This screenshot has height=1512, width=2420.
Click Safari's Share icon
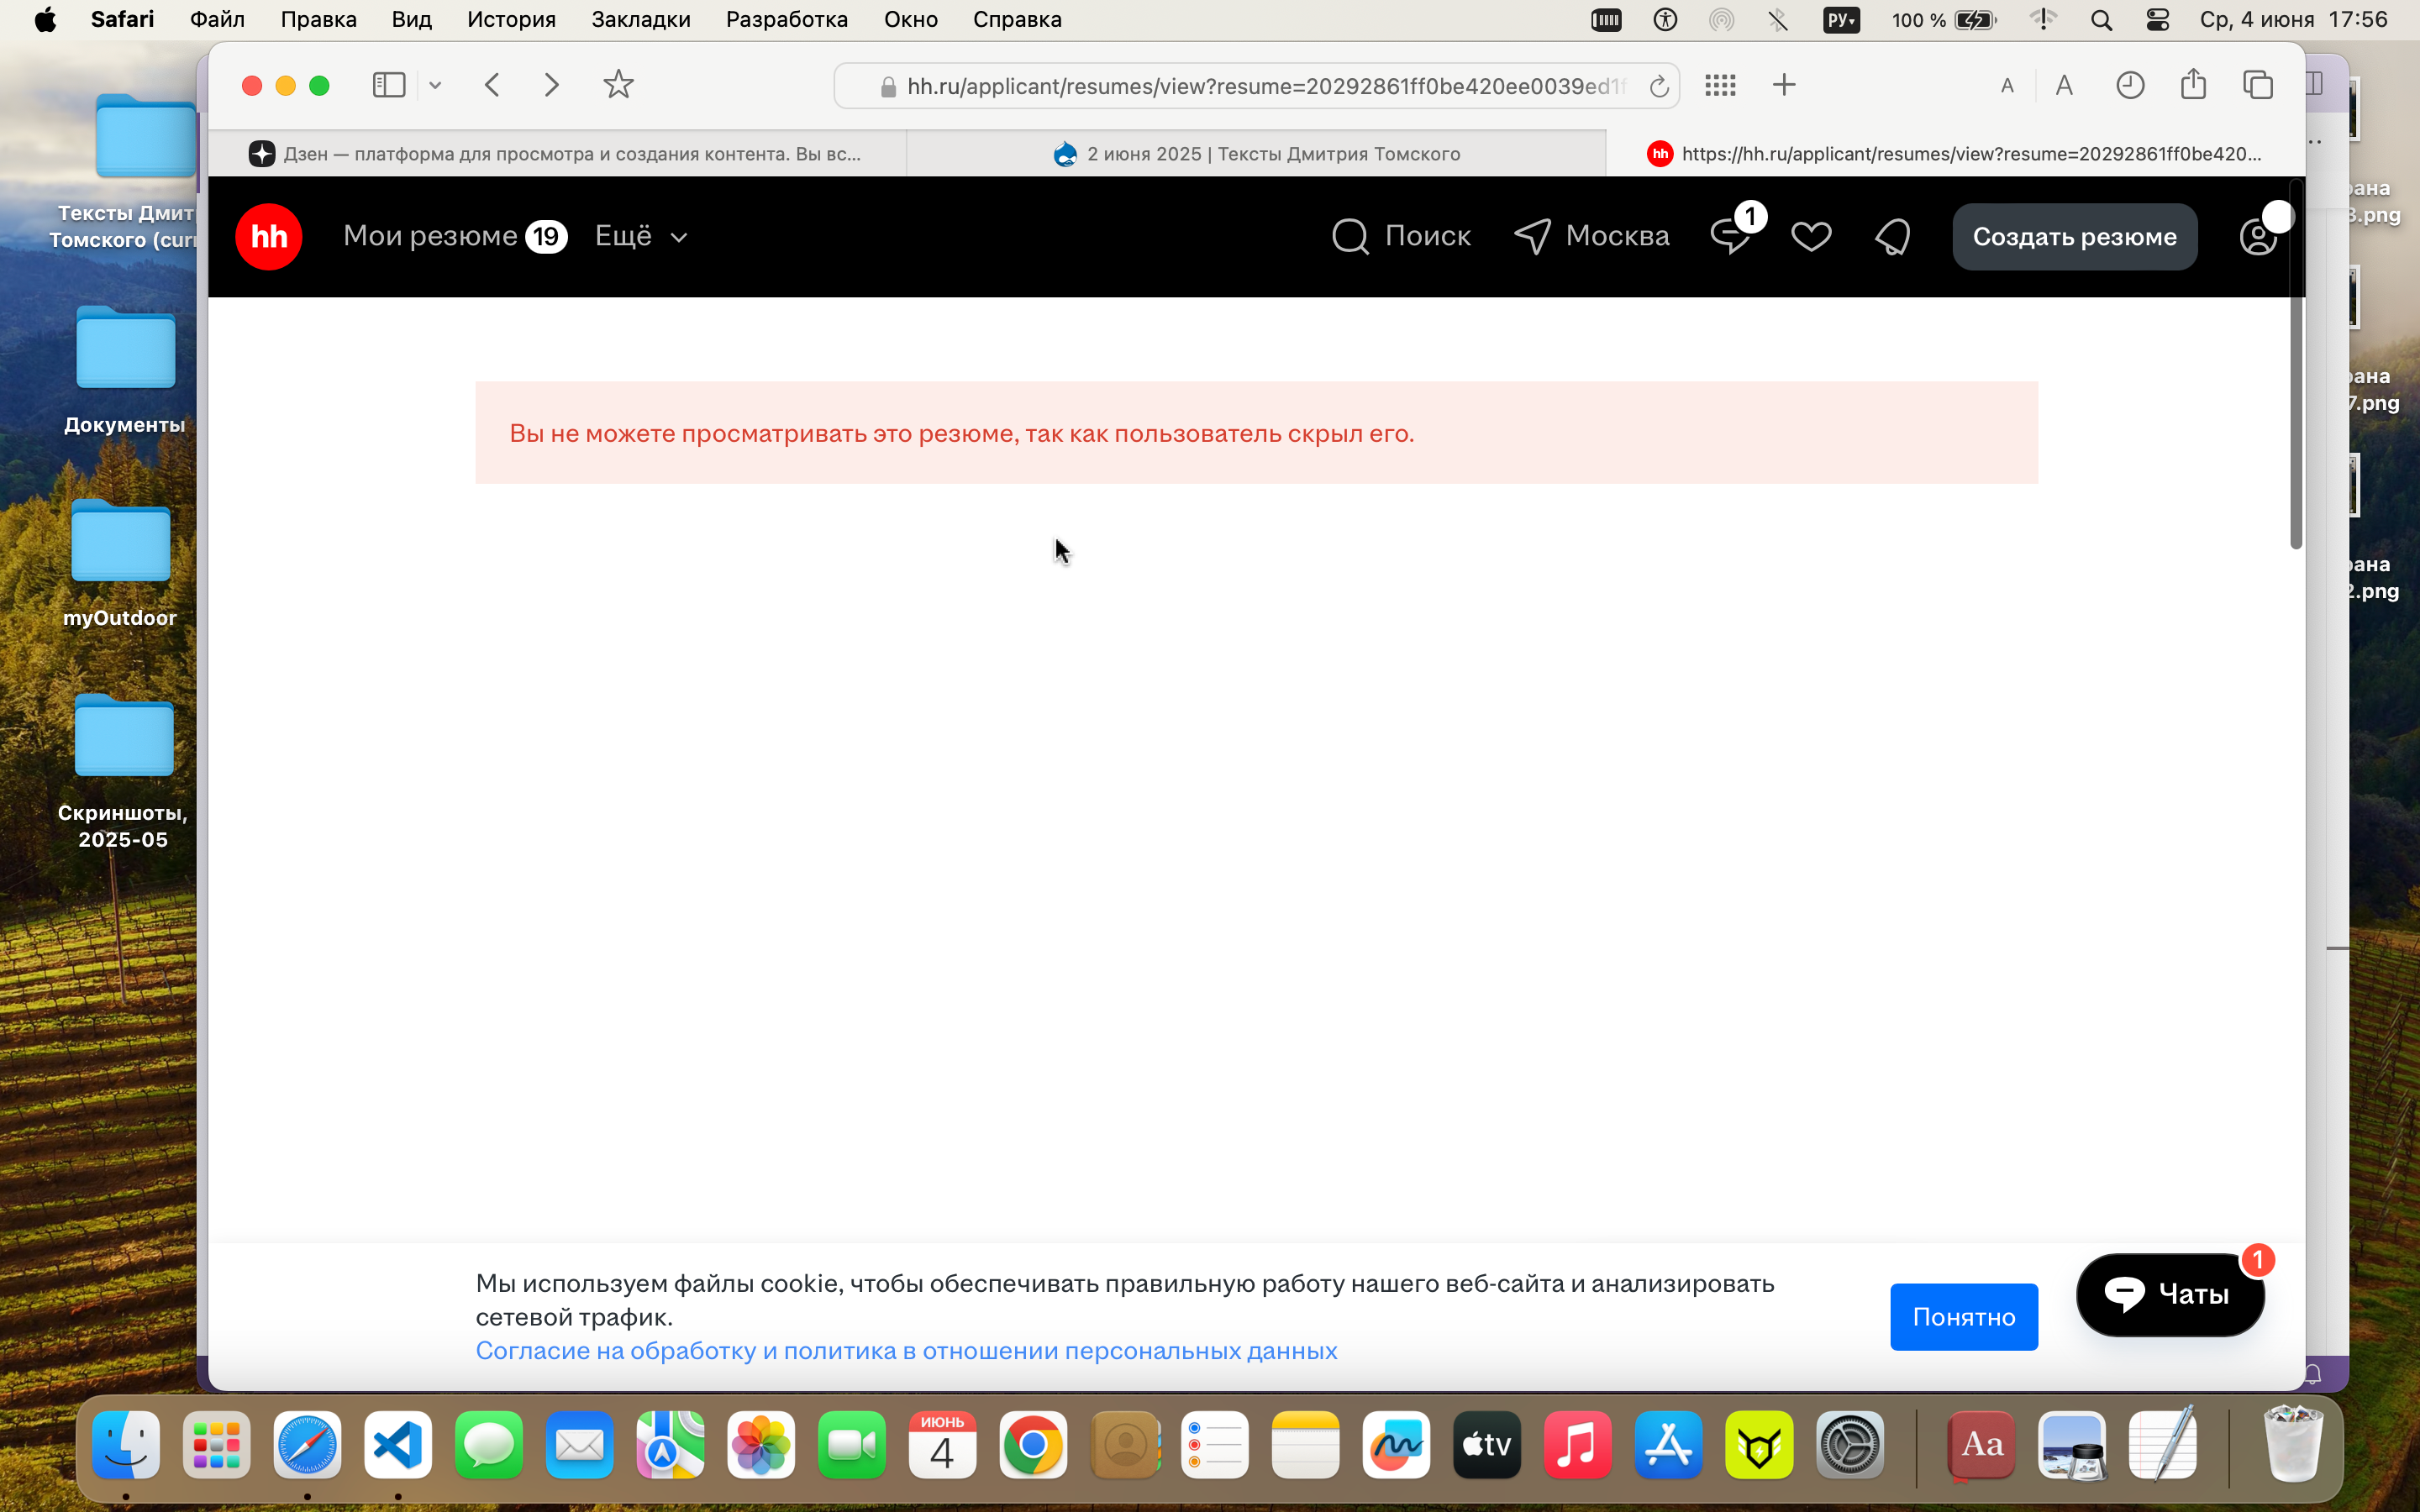pos(2193,84)
